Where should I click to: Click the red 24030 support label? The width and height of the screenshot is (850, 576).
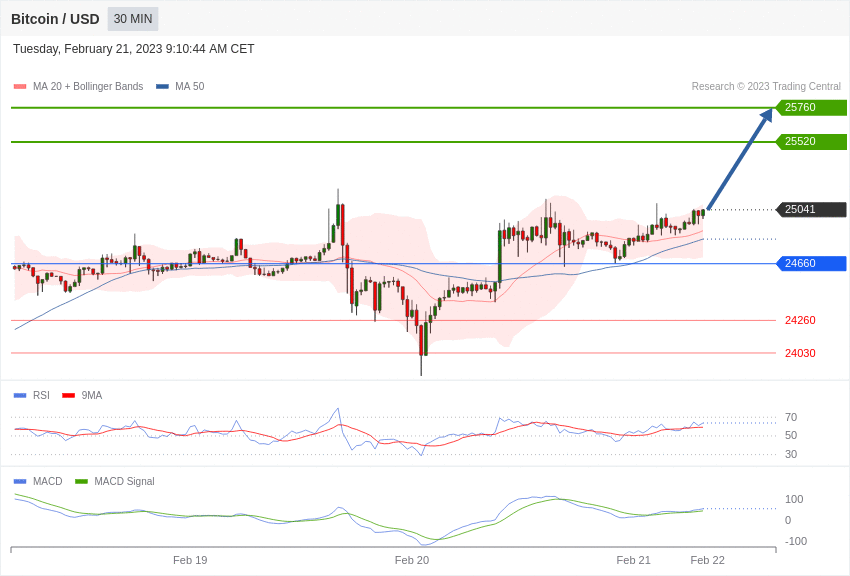click(x=800, y=353)
